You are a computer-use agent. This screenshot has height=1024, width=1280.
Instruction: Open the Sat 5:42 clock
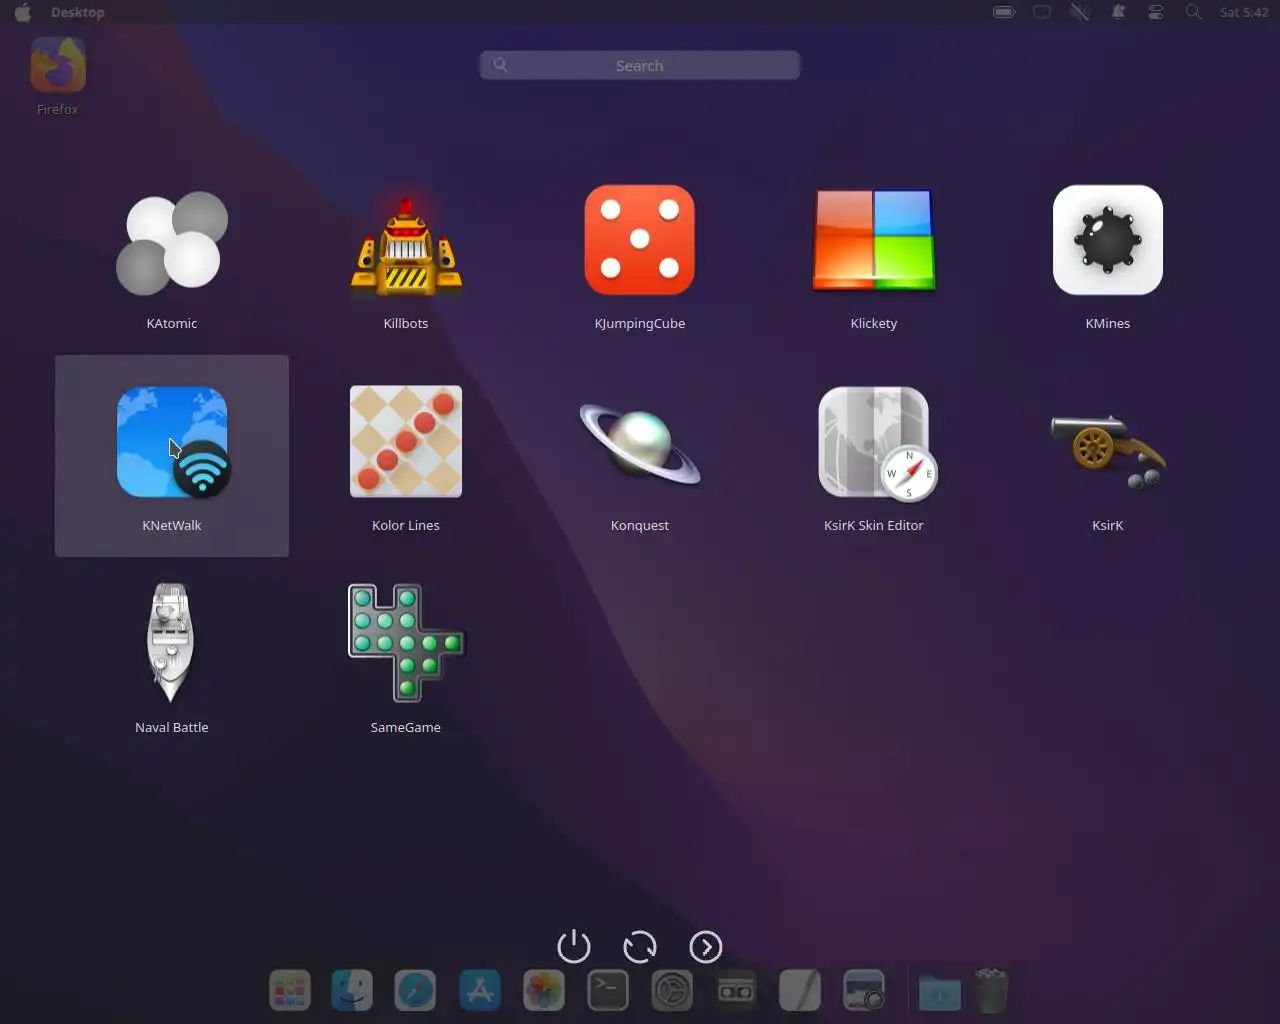(x=1244, y=12)
